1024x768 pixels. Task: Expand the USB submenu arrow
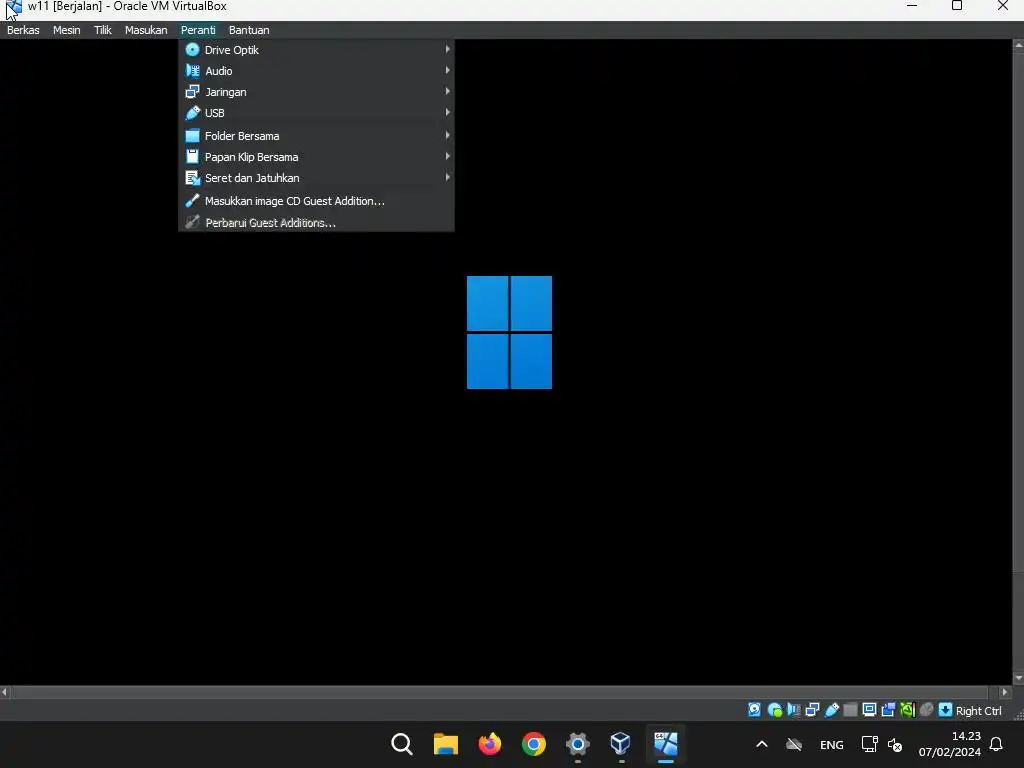[447, 112]
